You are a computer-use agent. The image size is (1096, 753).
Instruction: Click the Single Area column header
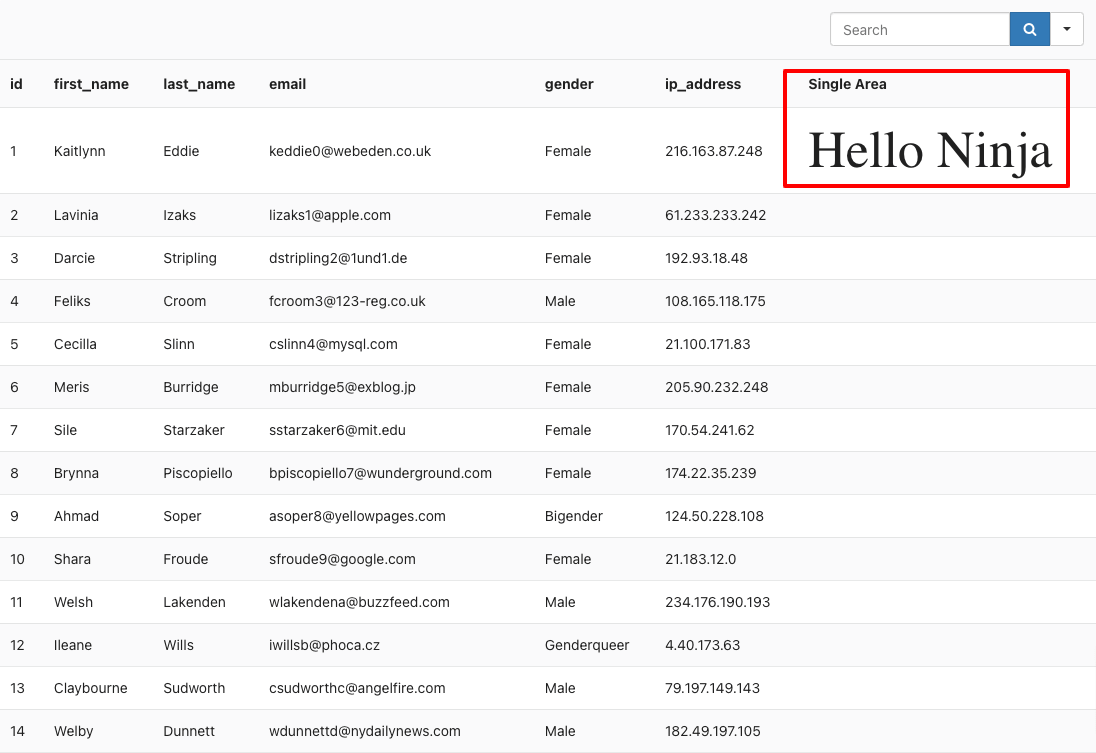point(847,84)
